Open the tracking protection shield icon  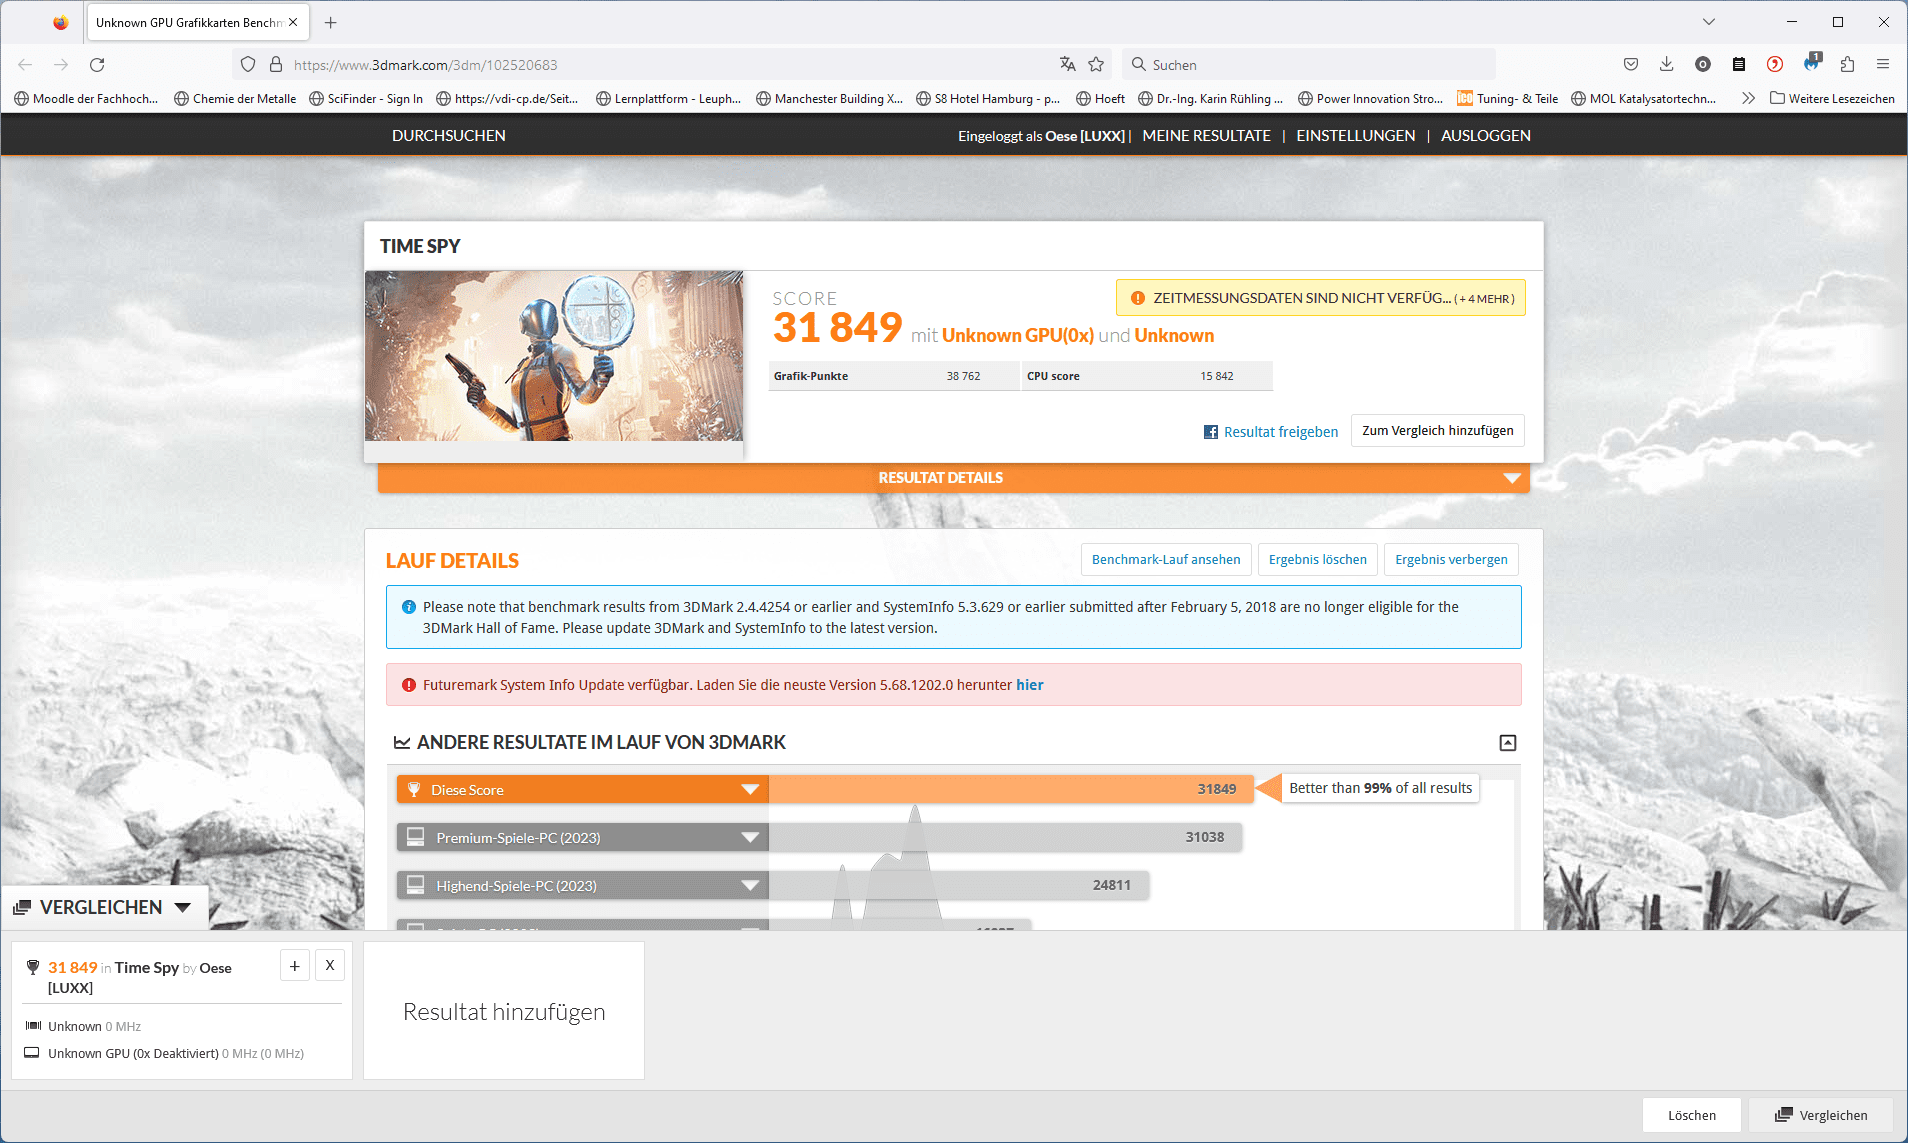[248, 64]
